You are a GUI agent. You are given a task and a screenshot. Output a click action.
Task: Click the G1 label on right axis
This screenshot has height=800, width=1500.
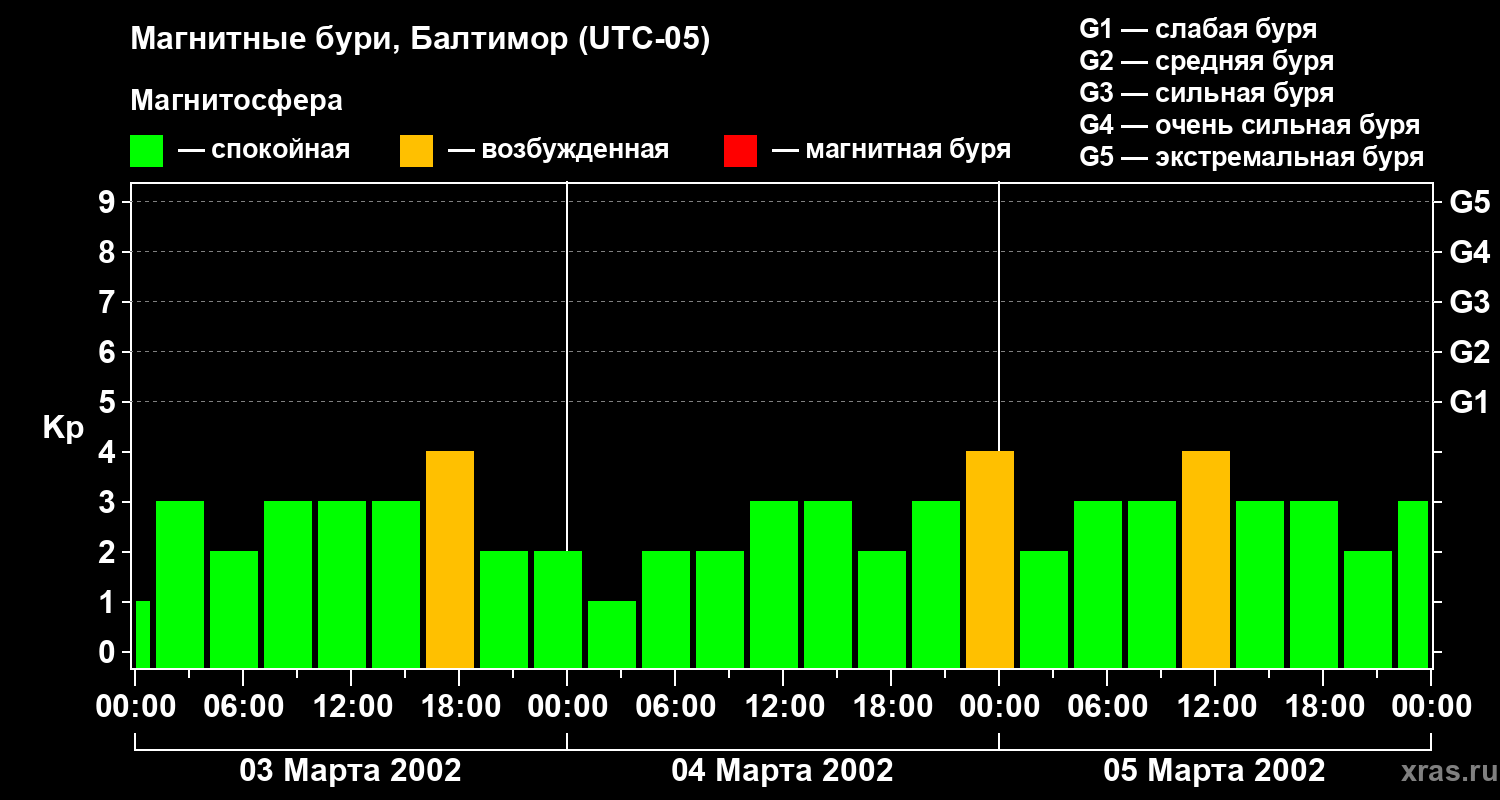(x=1469, y=402)
